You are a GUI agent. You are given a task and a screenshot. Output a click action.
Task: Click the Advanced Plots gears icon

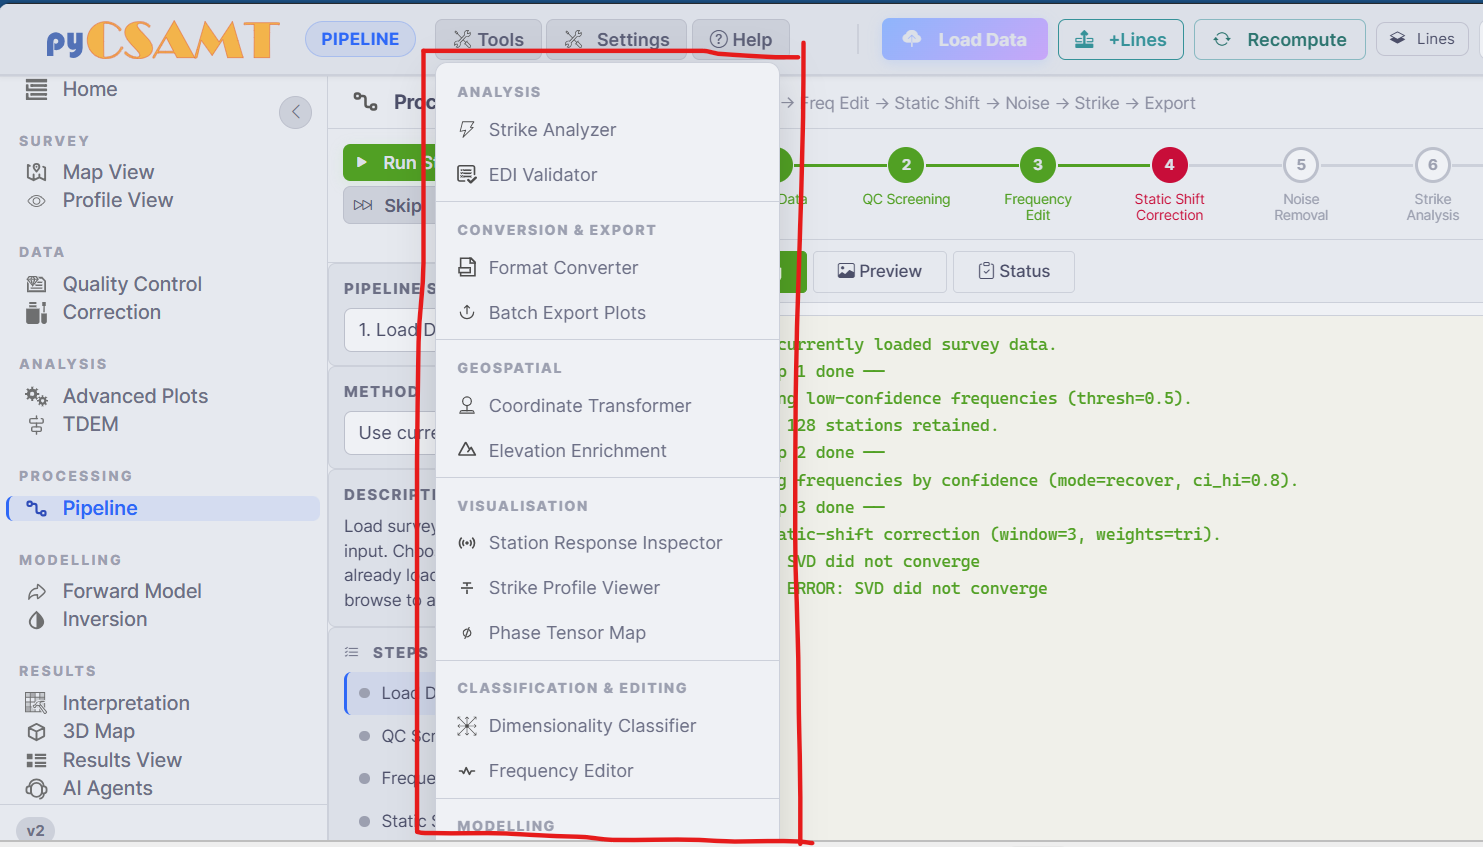tap(36, 396)
